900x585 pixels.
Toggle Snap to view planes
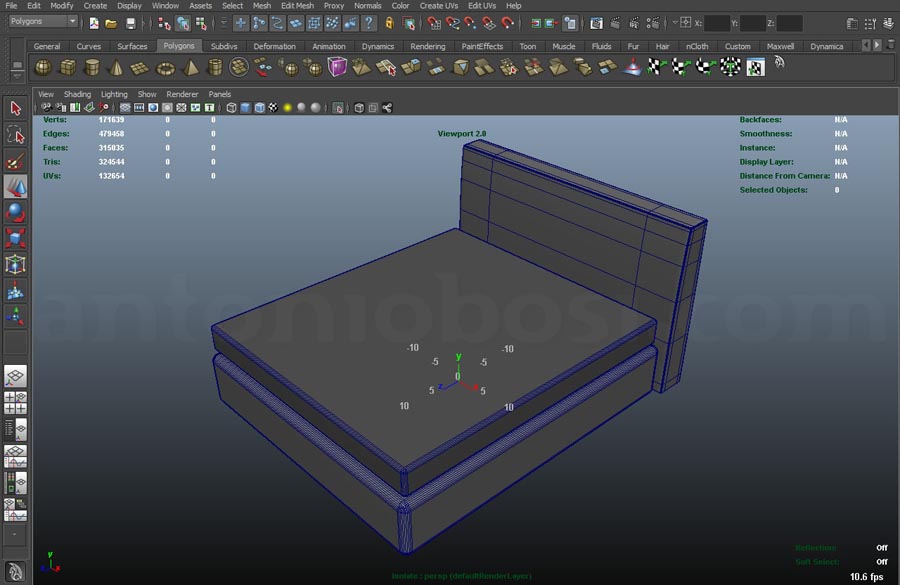(489, 24)
